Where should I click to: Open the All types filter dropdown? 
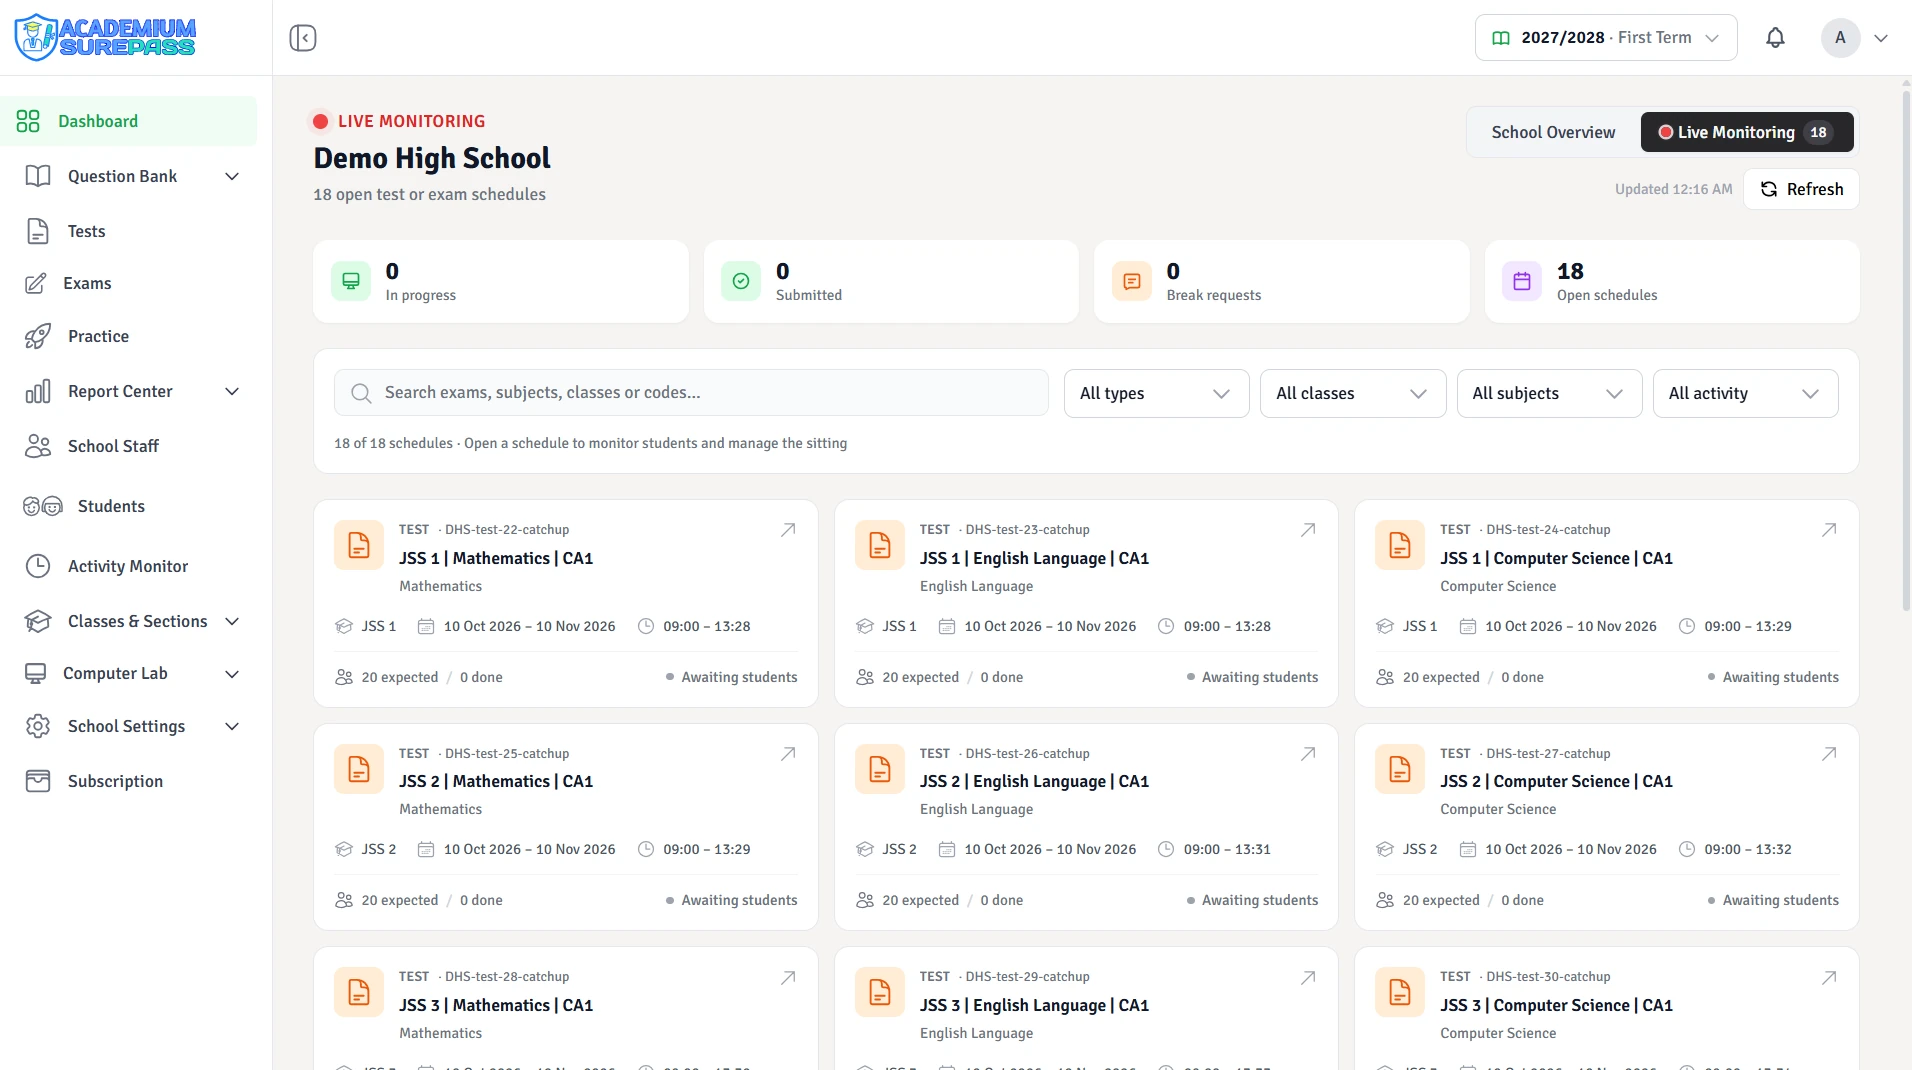point(1156,394)
